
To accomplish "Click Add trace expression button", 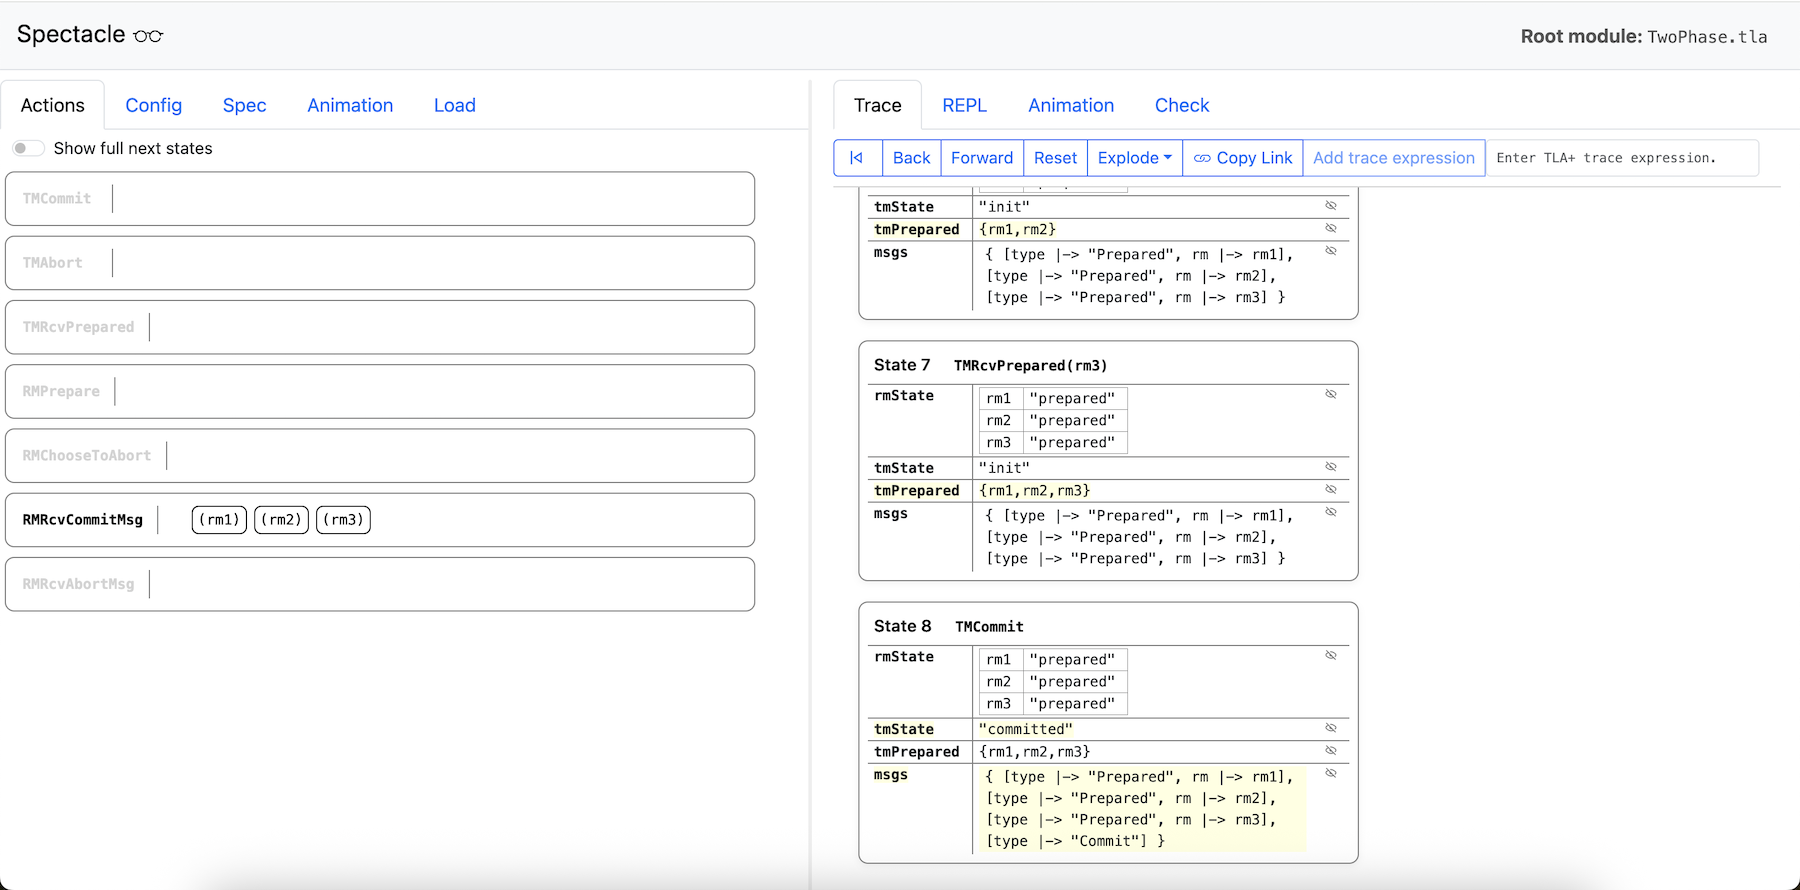I will point(1393,158).
